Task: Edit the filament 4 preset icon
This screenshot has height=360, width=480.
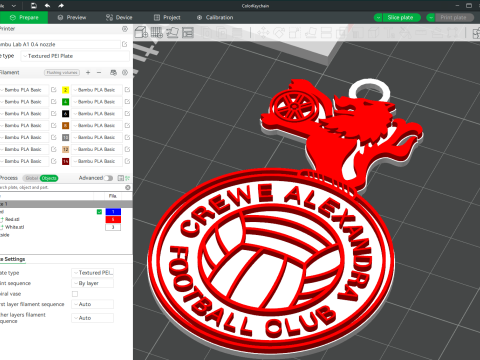Action: [127, 102]
